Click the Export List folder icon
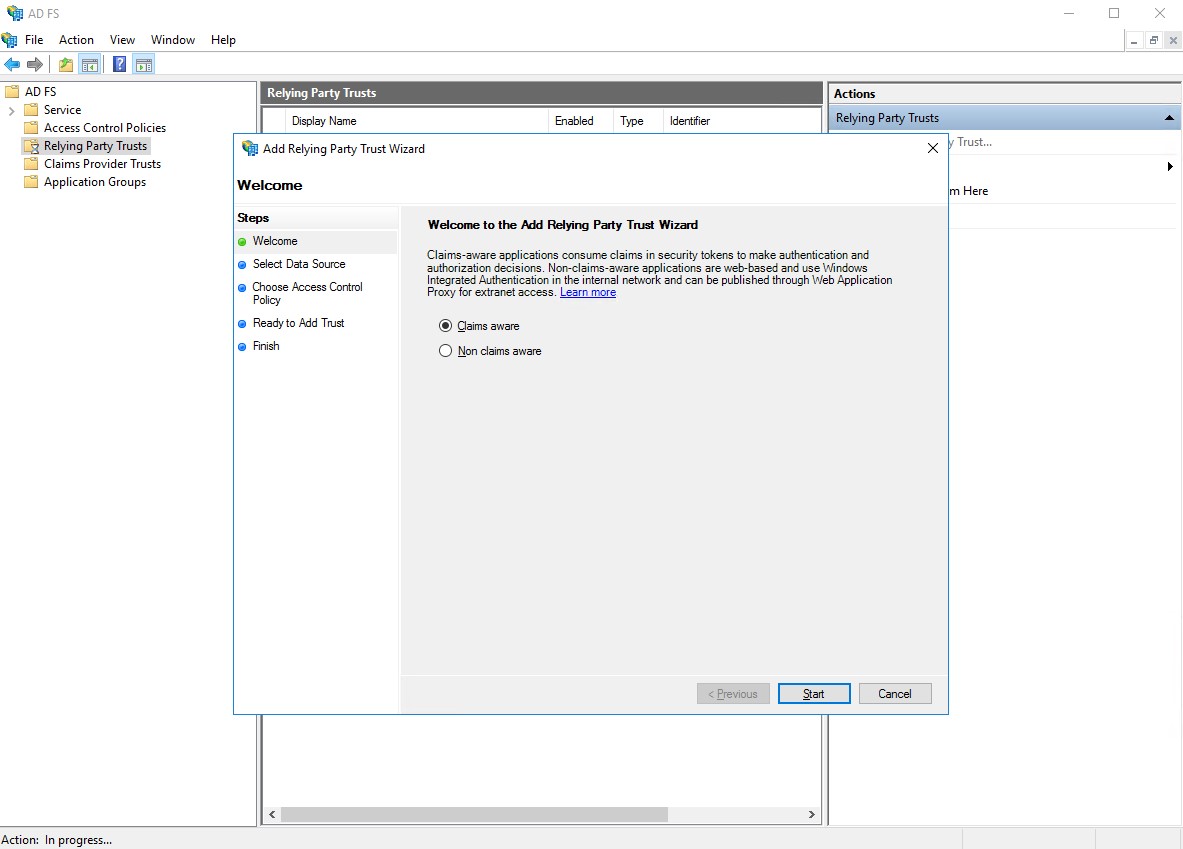The width and height of the screenshot is (1183, 849). pyautogui.click(x=64, y=63)
